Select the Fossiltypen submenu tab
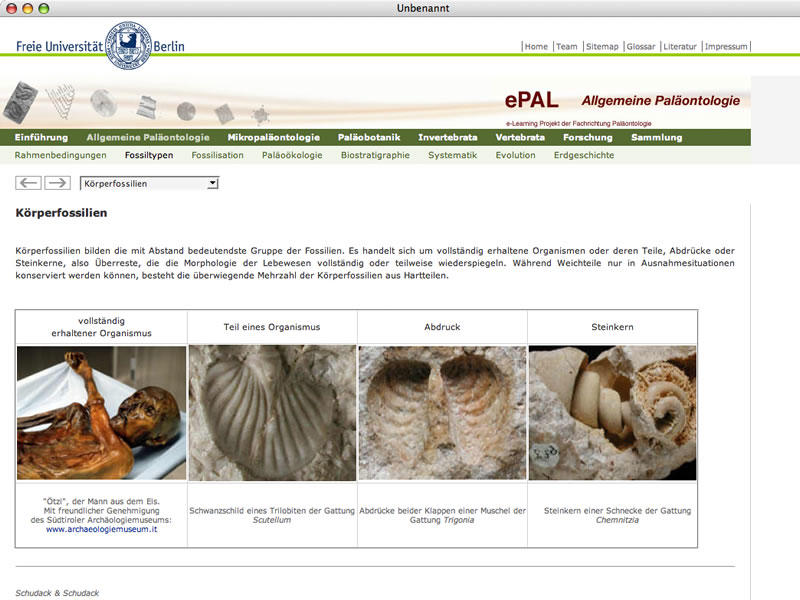 point(149,155)
